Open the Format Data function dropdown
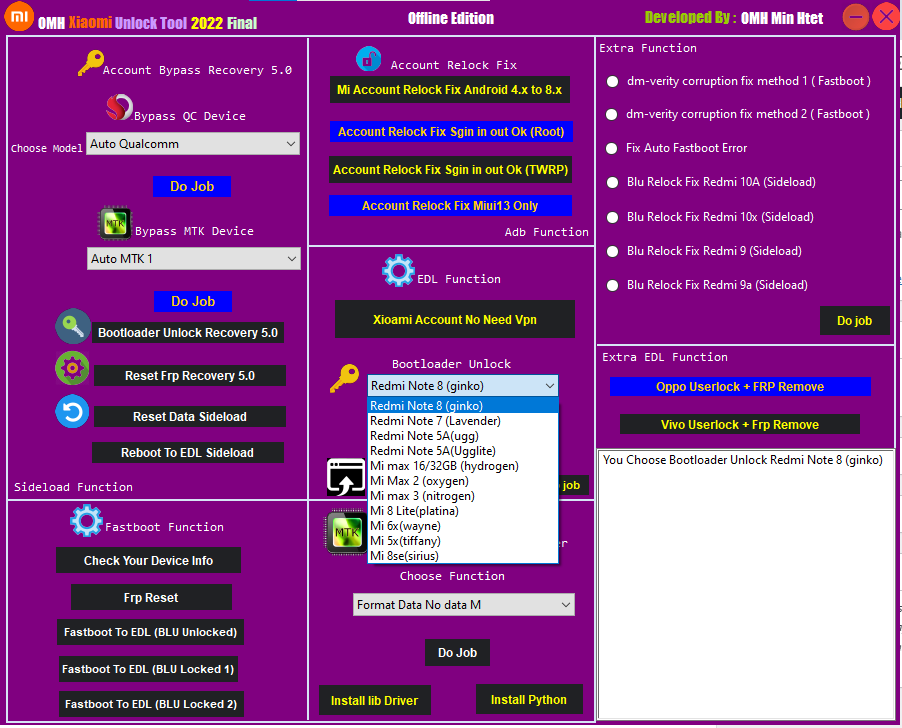Image resolution: width=902 pixels, height=728 pixels. [x=464, y=604]
